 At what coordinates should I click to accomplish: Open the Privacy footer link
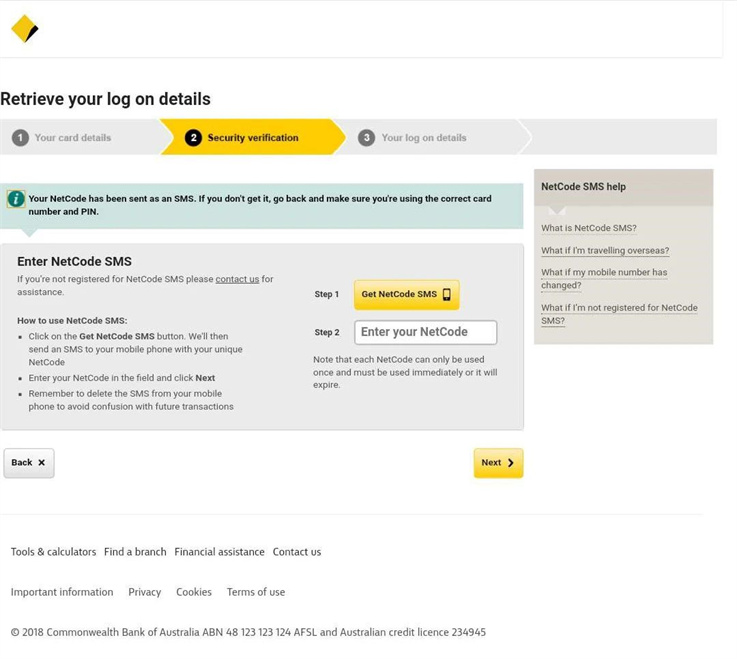click(x=145, y=592)
